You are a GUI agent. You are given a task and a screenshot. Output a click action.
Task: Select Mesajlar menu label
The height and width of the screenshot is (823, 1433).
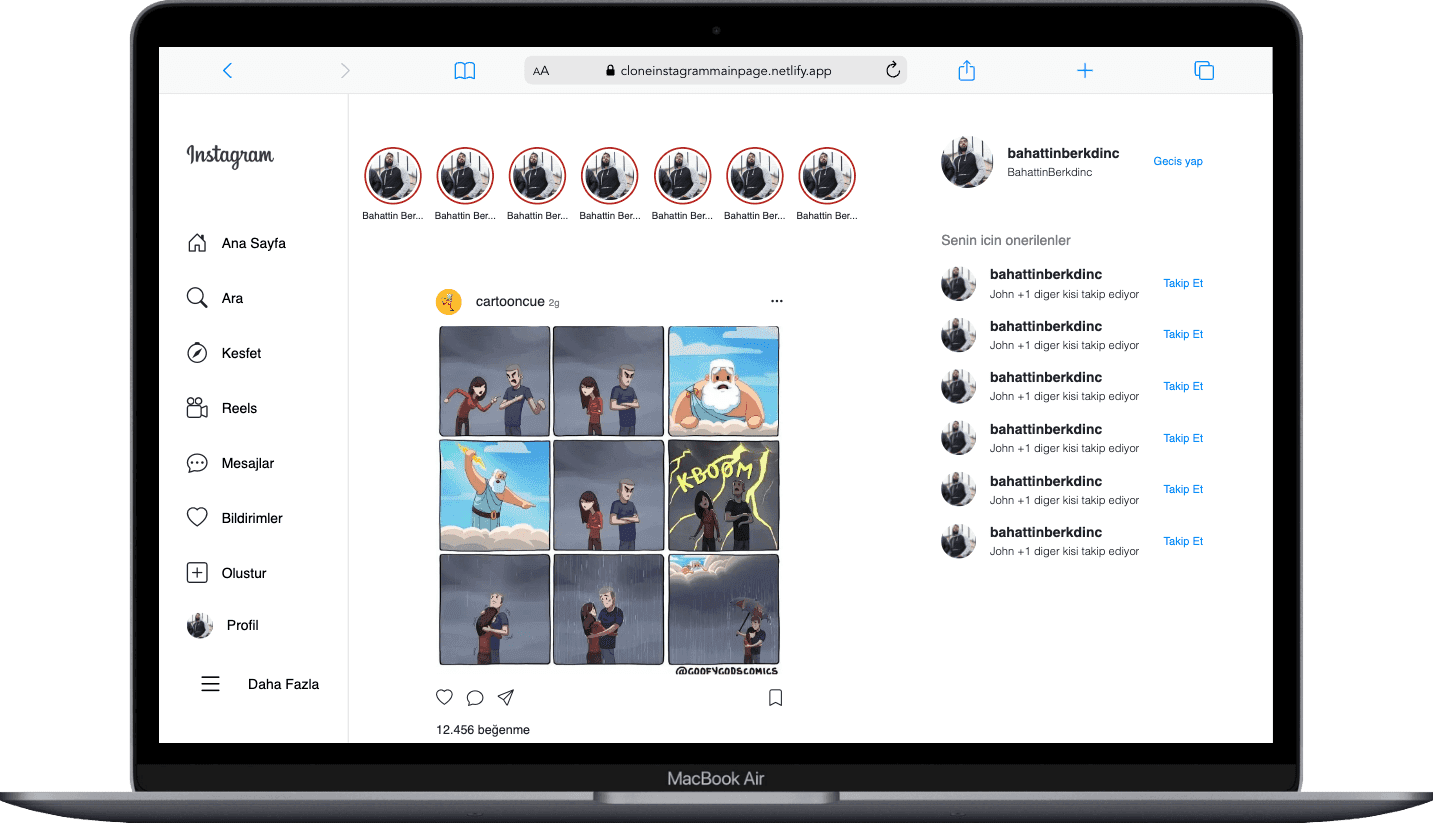248,463
